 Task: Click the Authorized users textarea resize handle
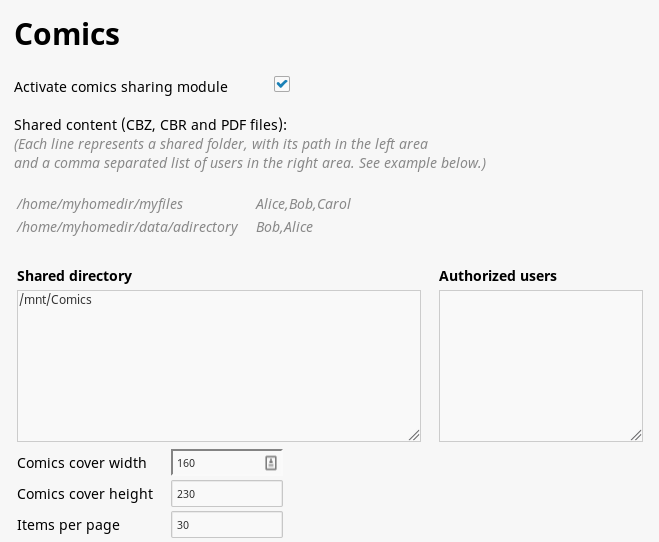coord(636,435)
